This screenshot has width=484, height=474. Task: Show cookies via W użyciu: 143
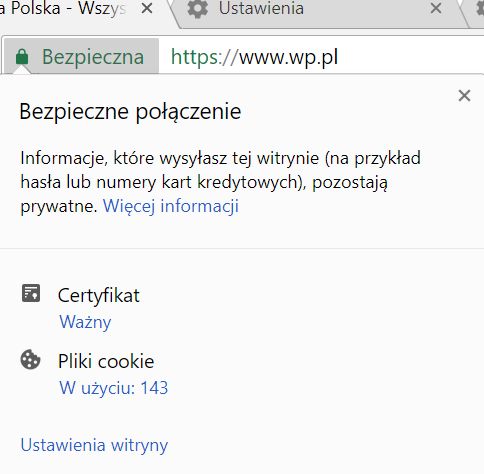coord(114,388)
